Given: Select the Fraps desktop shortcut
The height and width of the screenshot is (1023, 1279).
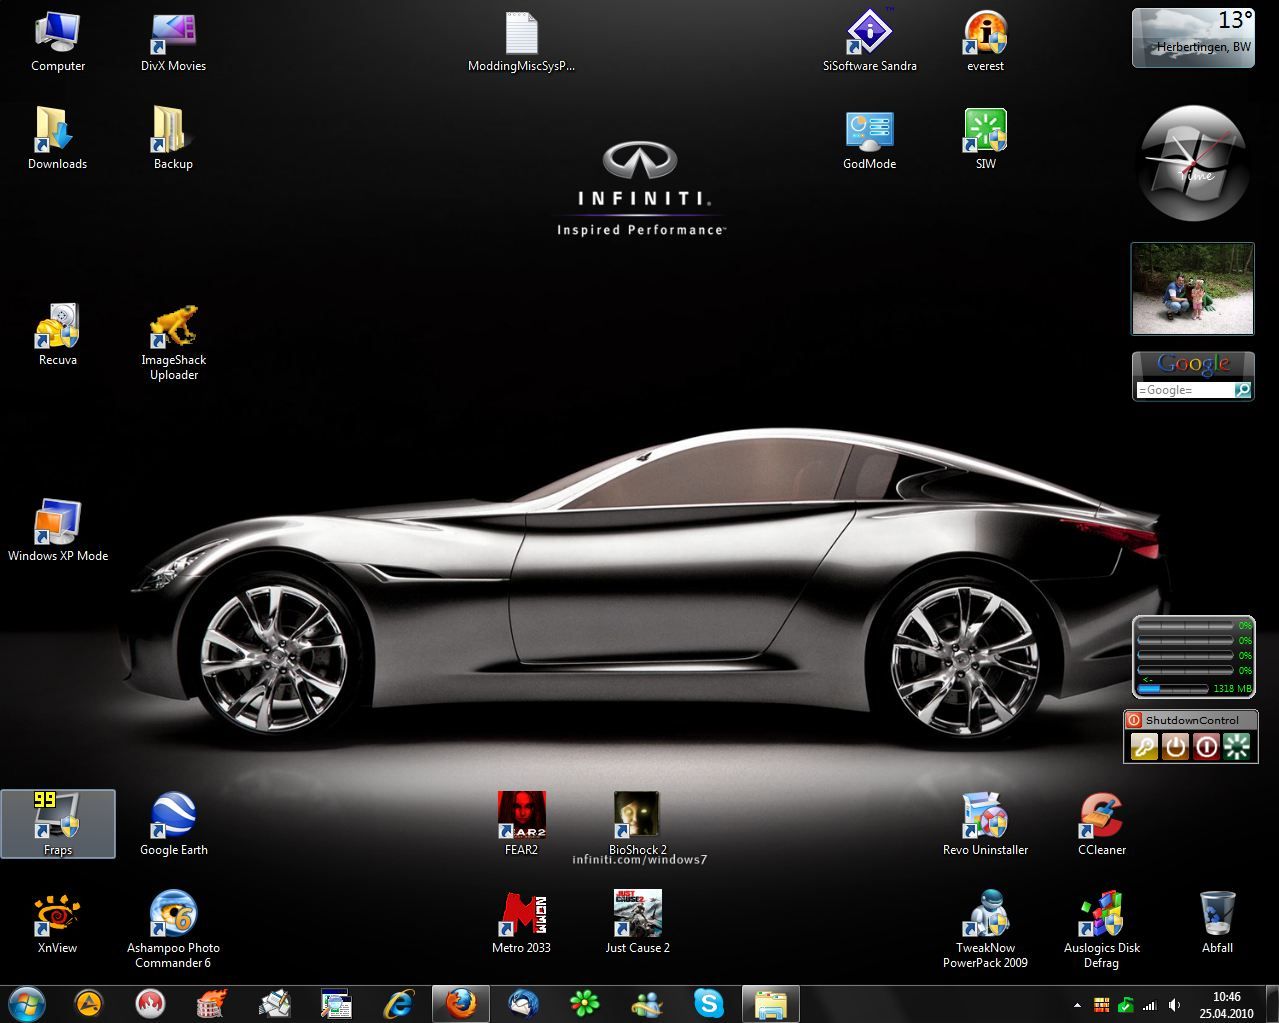Looking at the screenshot, I should tap(58, 824).
